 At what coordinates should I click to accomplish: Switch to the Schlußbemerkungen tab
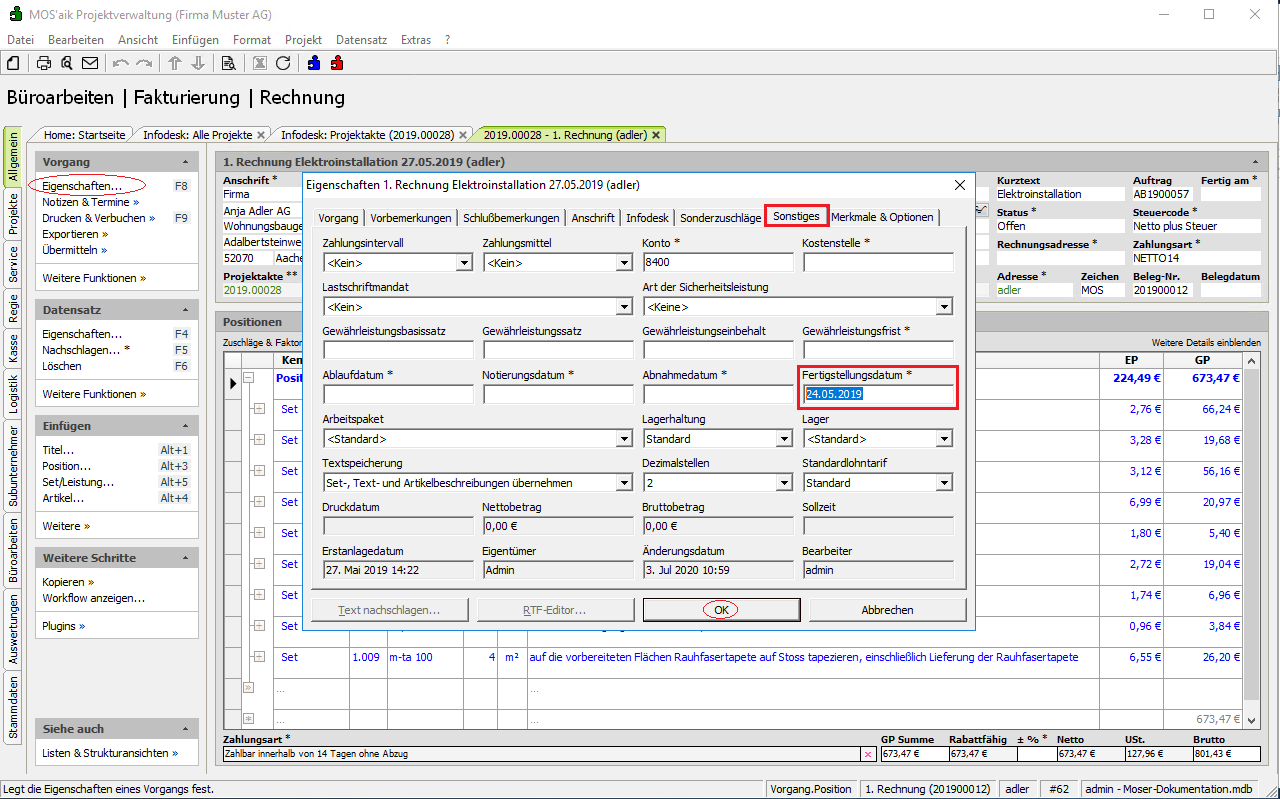[510, 217]
